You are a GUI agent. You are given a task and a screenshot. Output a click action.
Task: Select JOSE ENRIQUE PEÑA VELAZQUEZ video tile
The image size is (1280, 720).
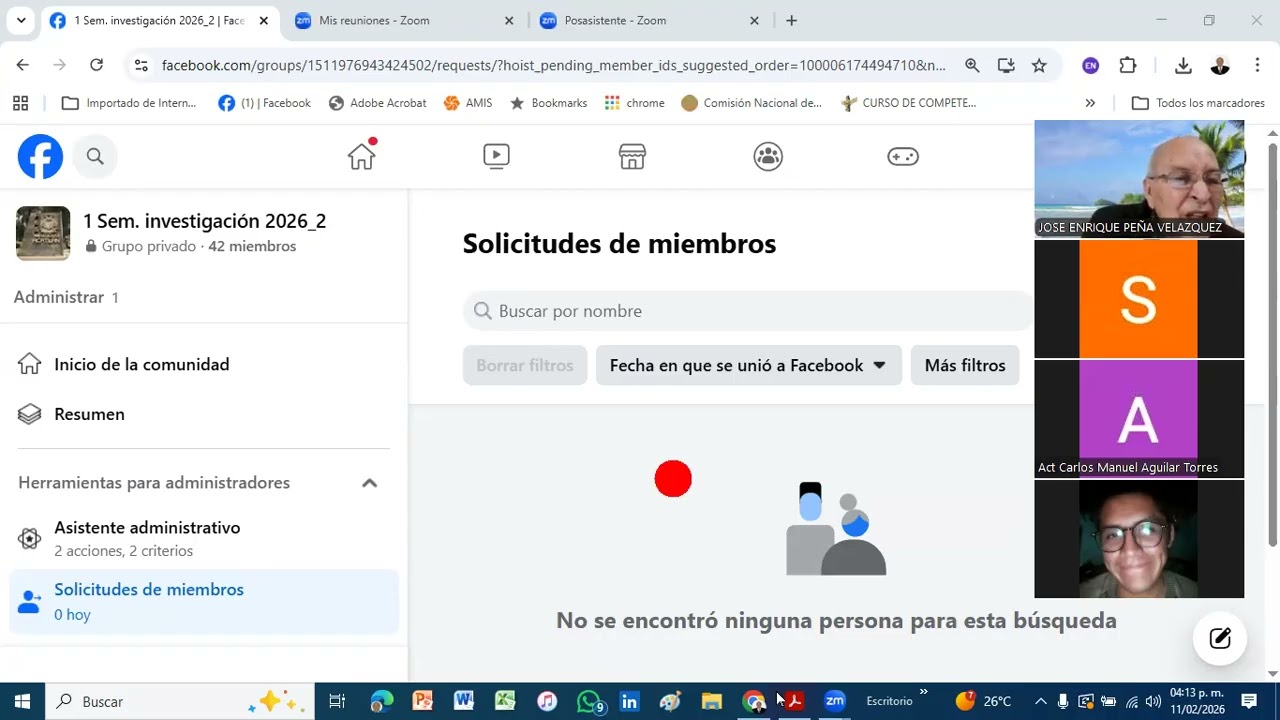1139,178
